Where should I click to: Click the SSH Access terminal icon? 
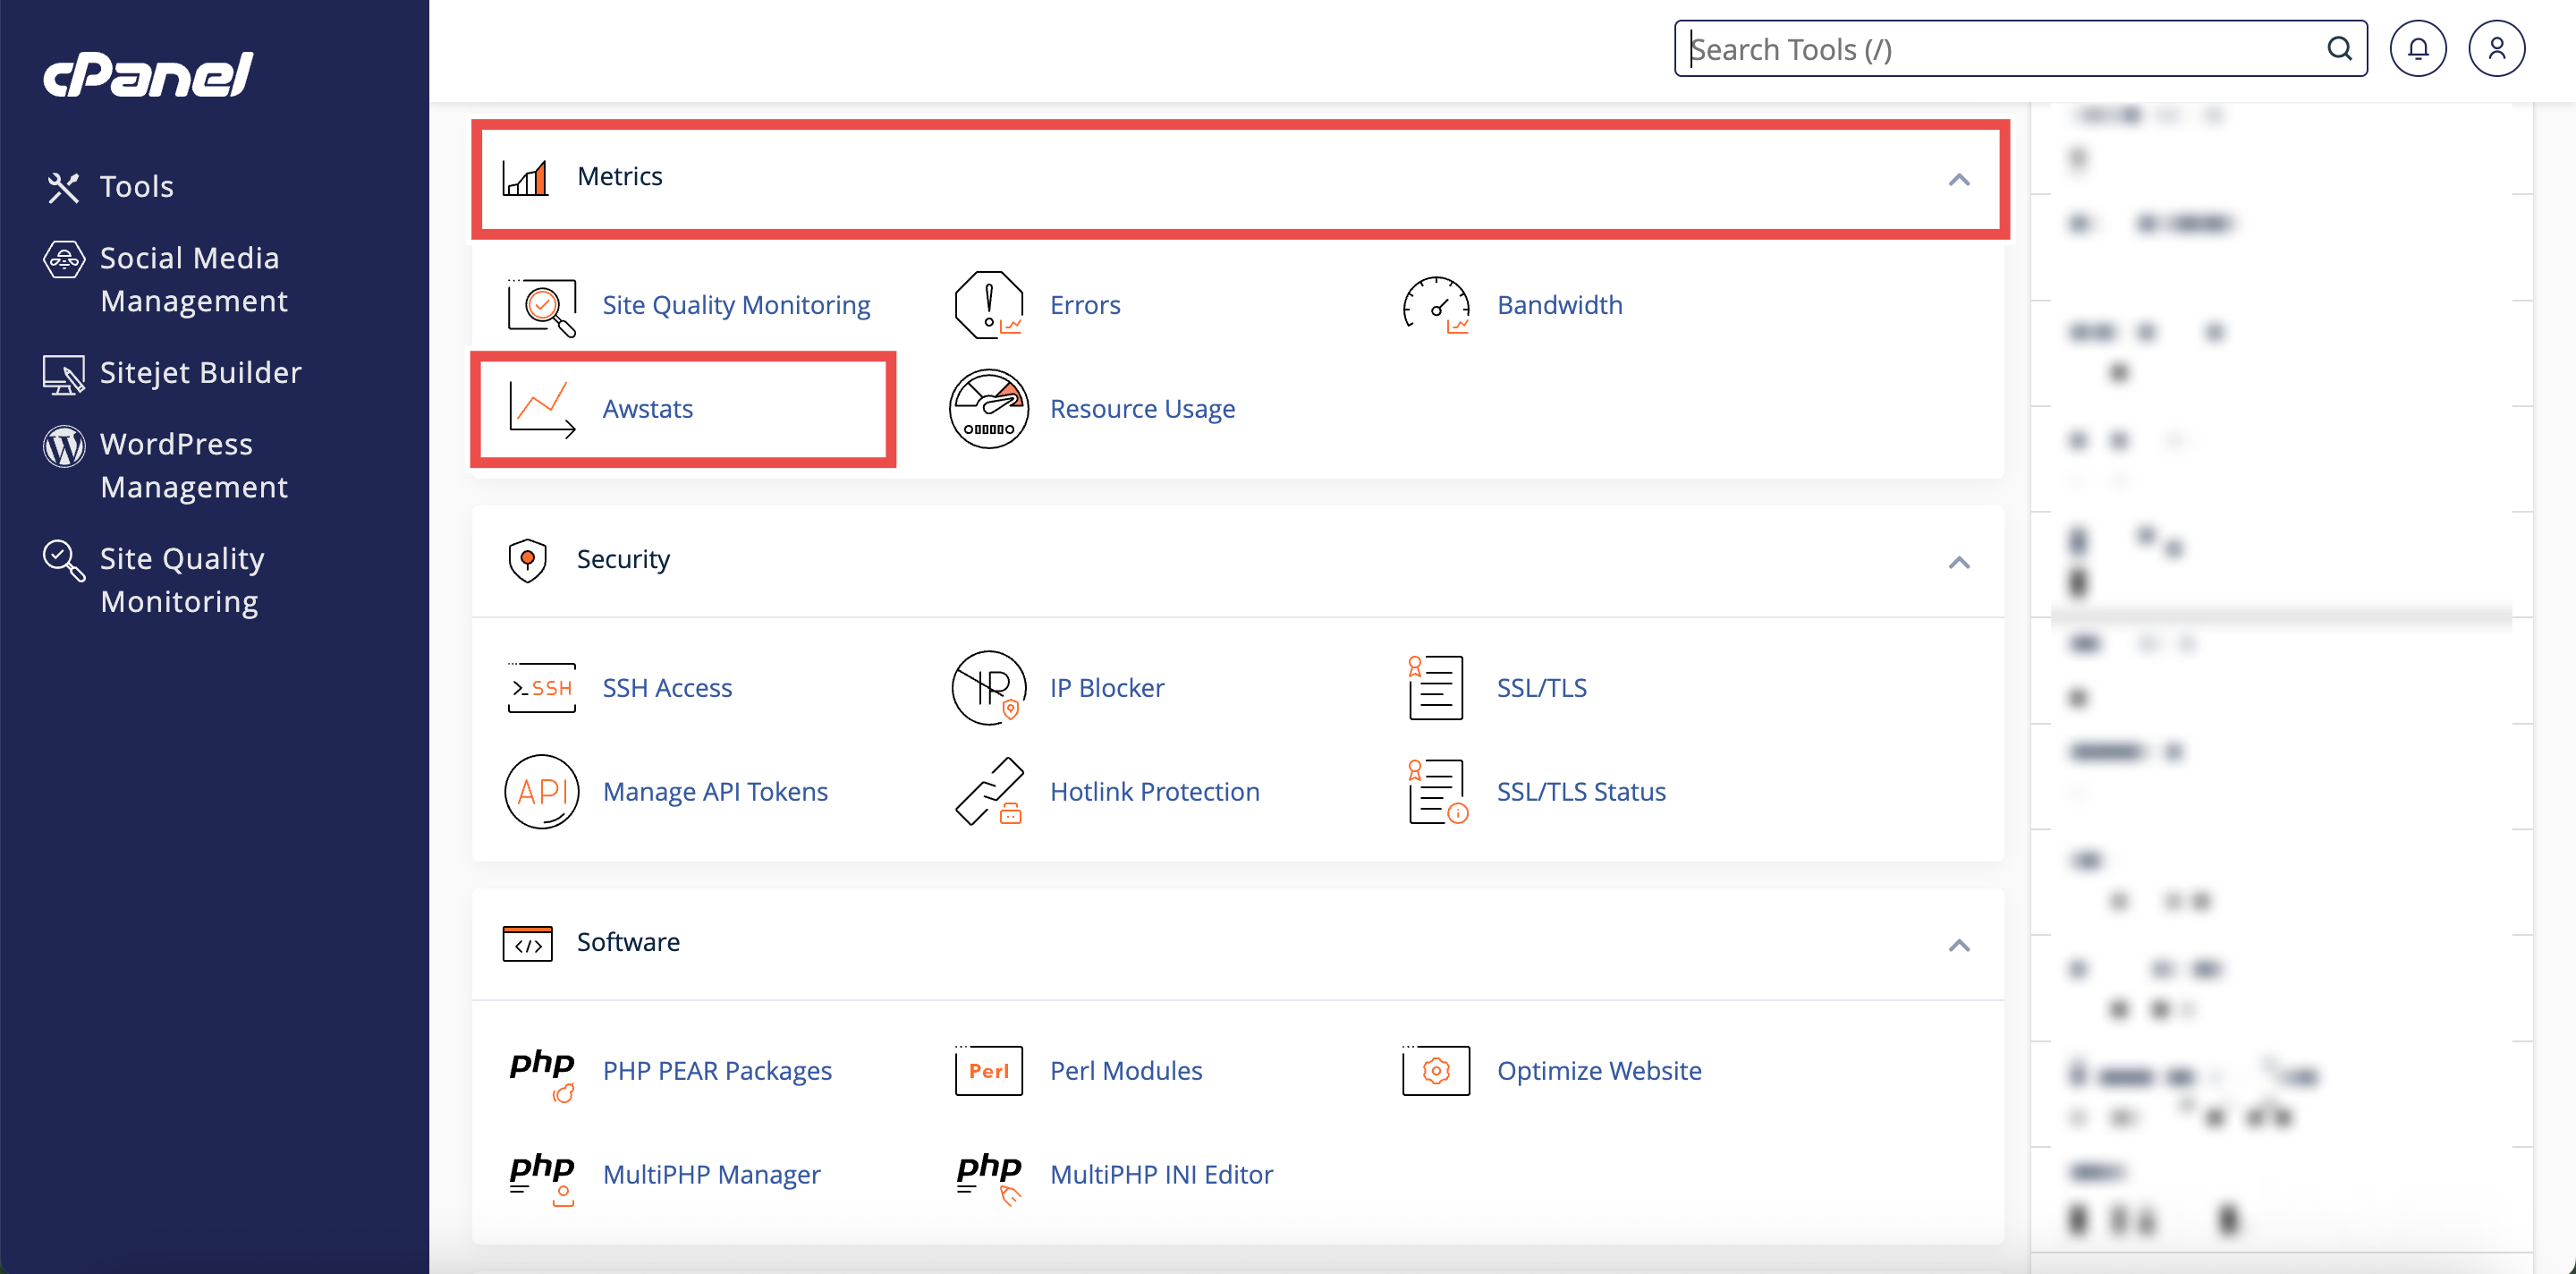(541, 688)
